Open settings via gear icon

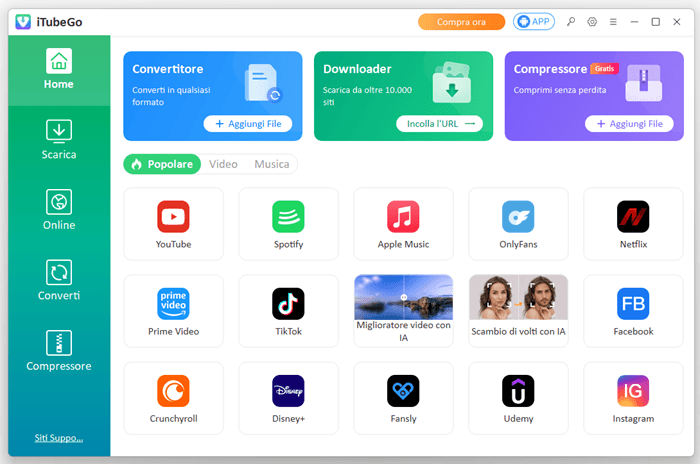[x=592, y=21]
